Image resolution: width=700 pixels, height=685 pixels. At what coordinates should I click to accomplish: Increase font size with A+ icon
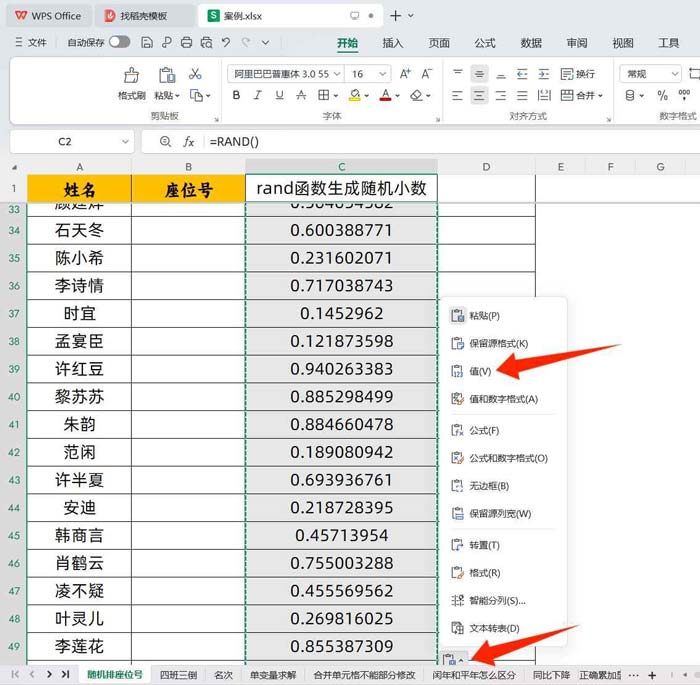tap(405, 74)
